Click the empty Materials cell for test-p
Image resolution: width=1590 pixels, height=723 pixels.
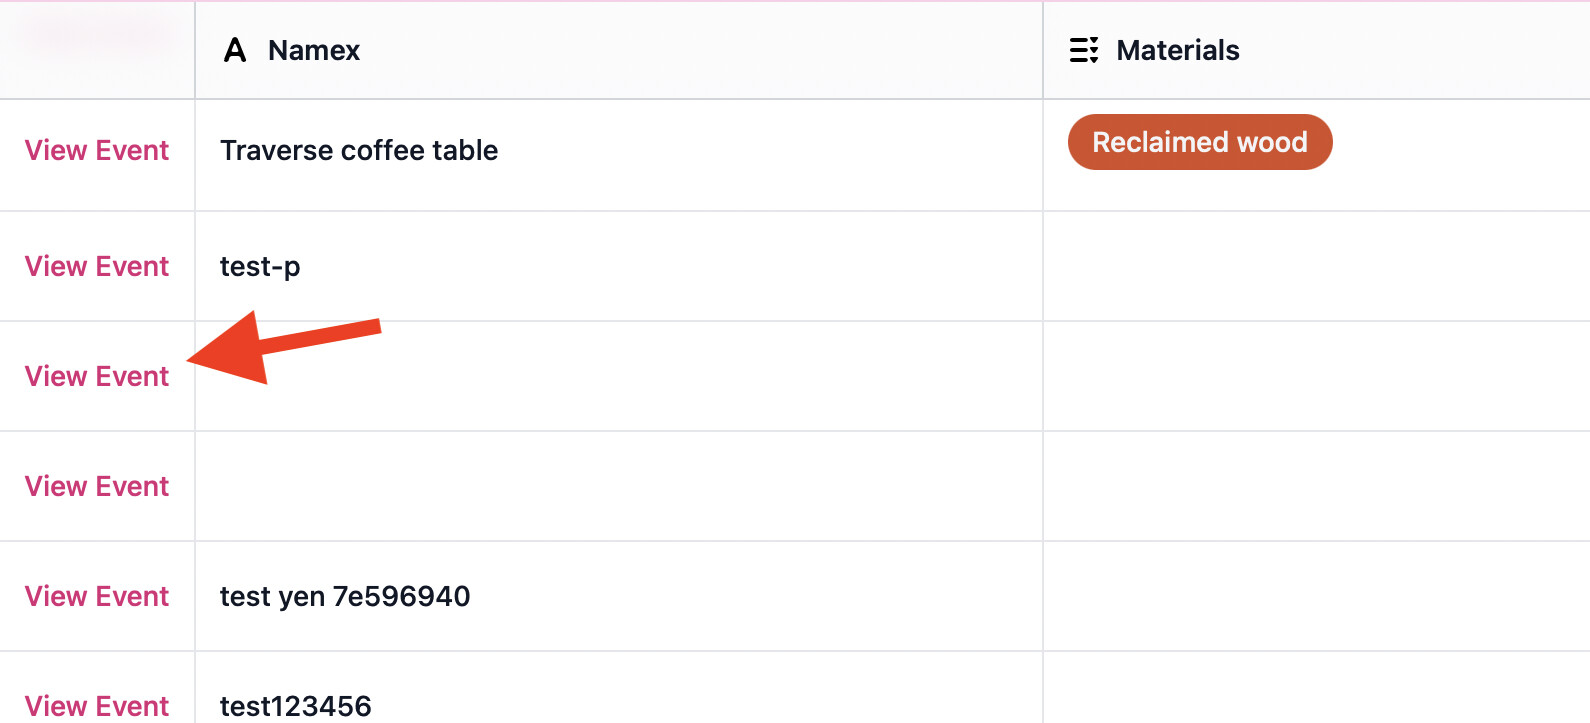(1317, 266)
